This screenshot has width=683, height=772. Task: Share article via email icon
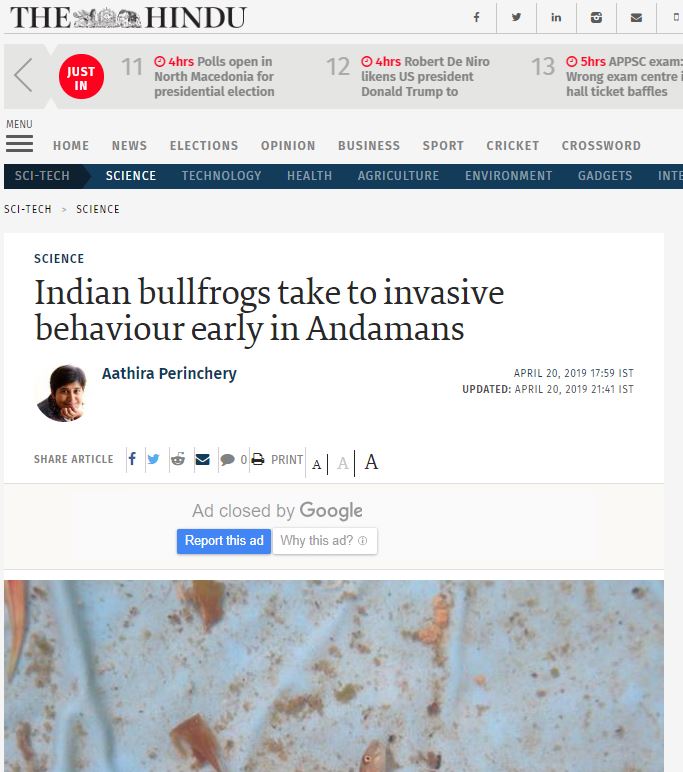coord(202,459)
